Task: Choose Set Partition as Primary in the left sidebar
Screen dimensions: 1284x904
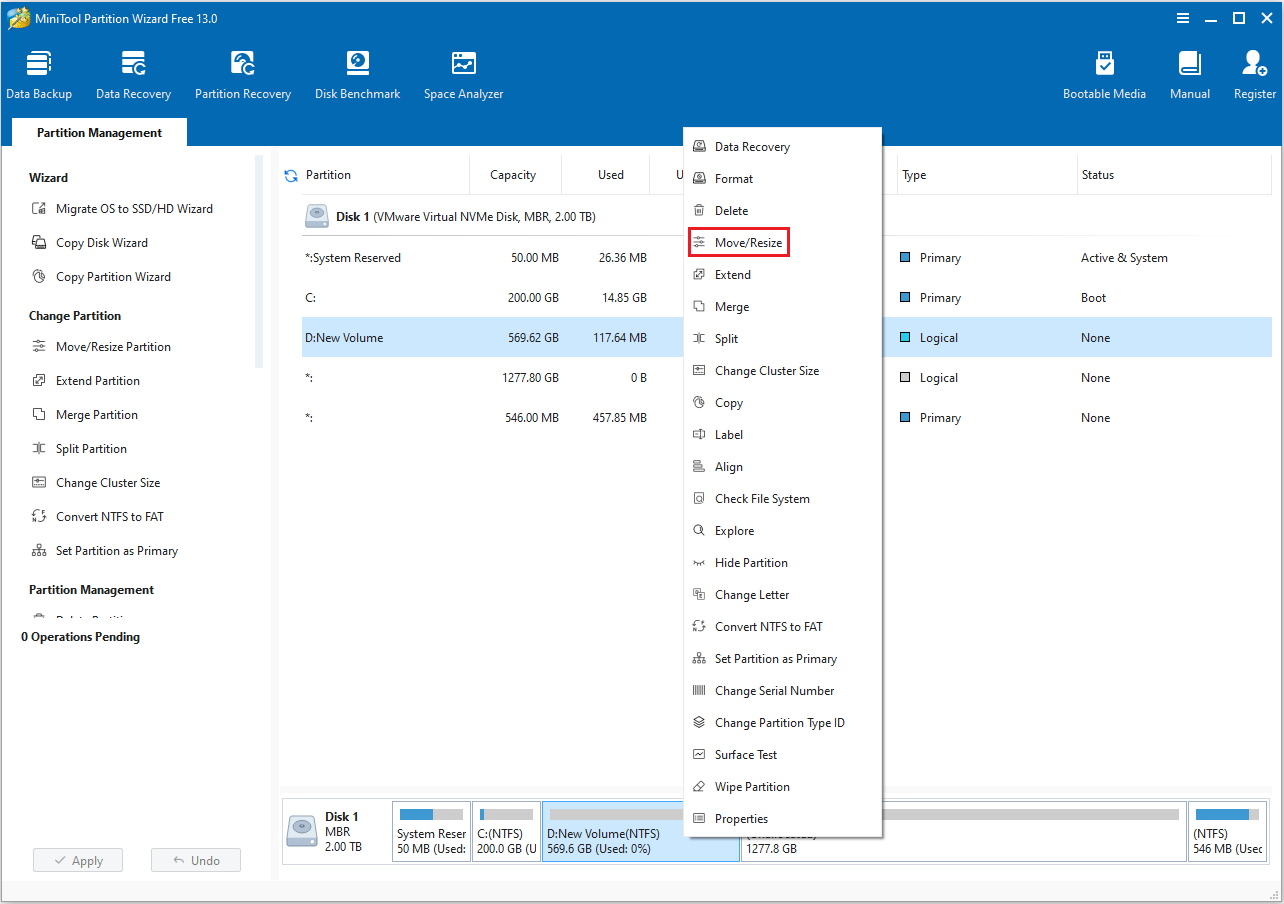Action: [x=104, y=551]
